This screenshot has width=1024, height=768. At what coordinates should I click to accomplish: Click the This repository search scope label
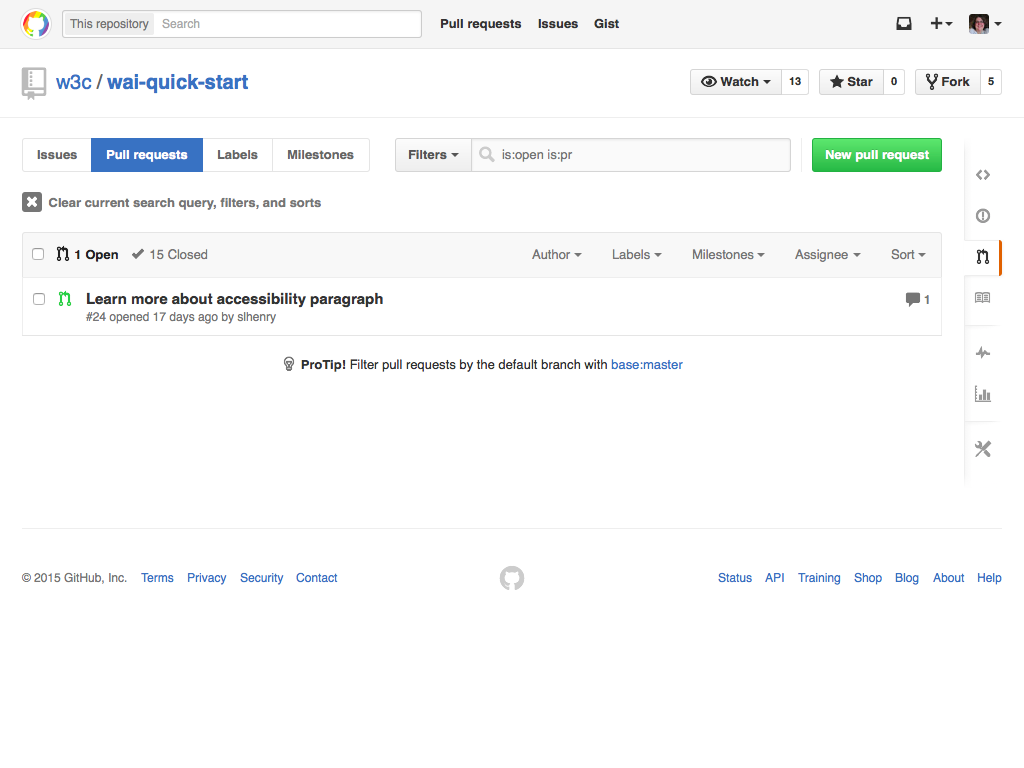coord(109,24)
